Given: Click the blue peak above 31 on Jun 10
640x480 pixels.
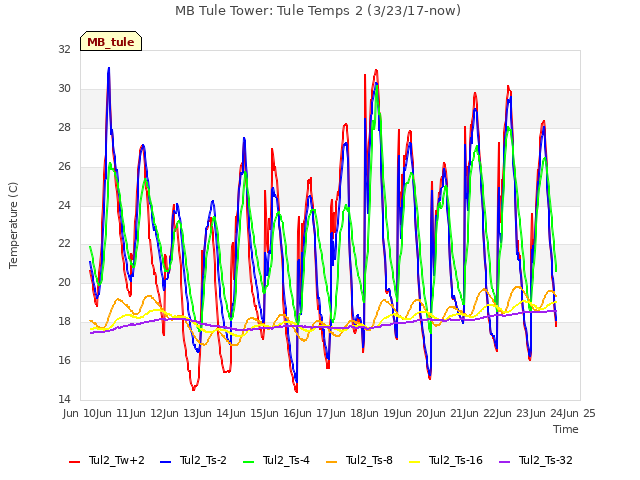Looking at the screenshot, I should coord(109,69).
